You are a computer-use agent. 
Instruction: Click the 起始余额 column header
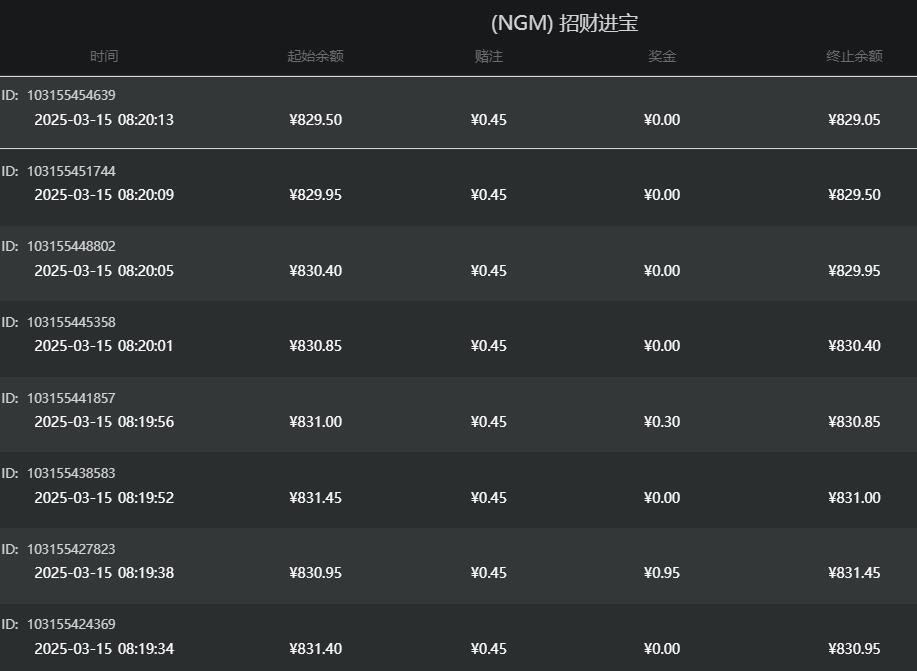tap(315, 56)
